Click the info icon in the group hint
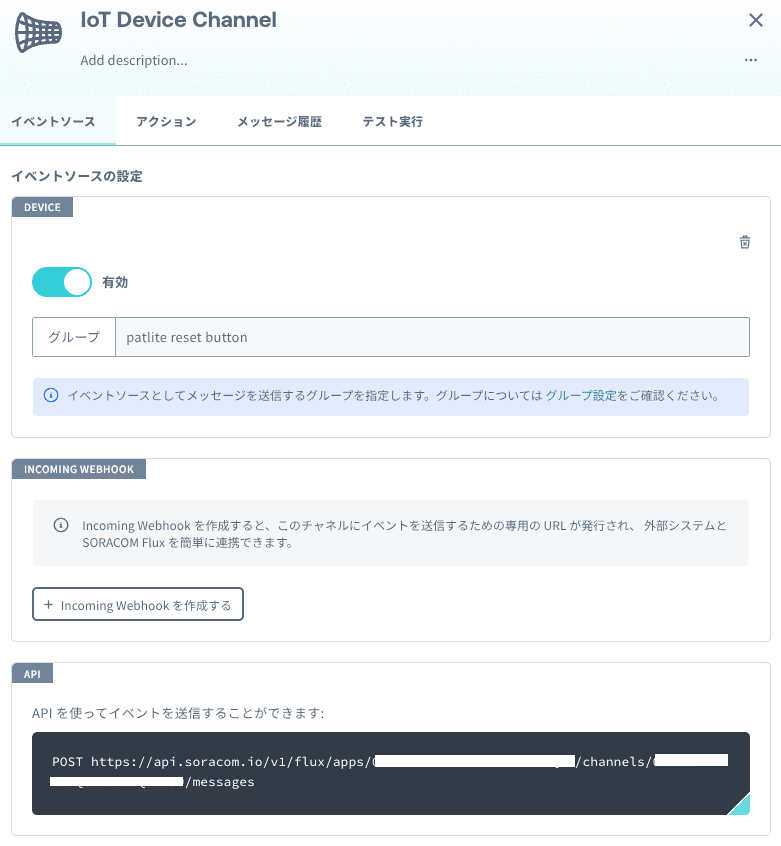This screenshot has height=846, width=781. [51, 395]
